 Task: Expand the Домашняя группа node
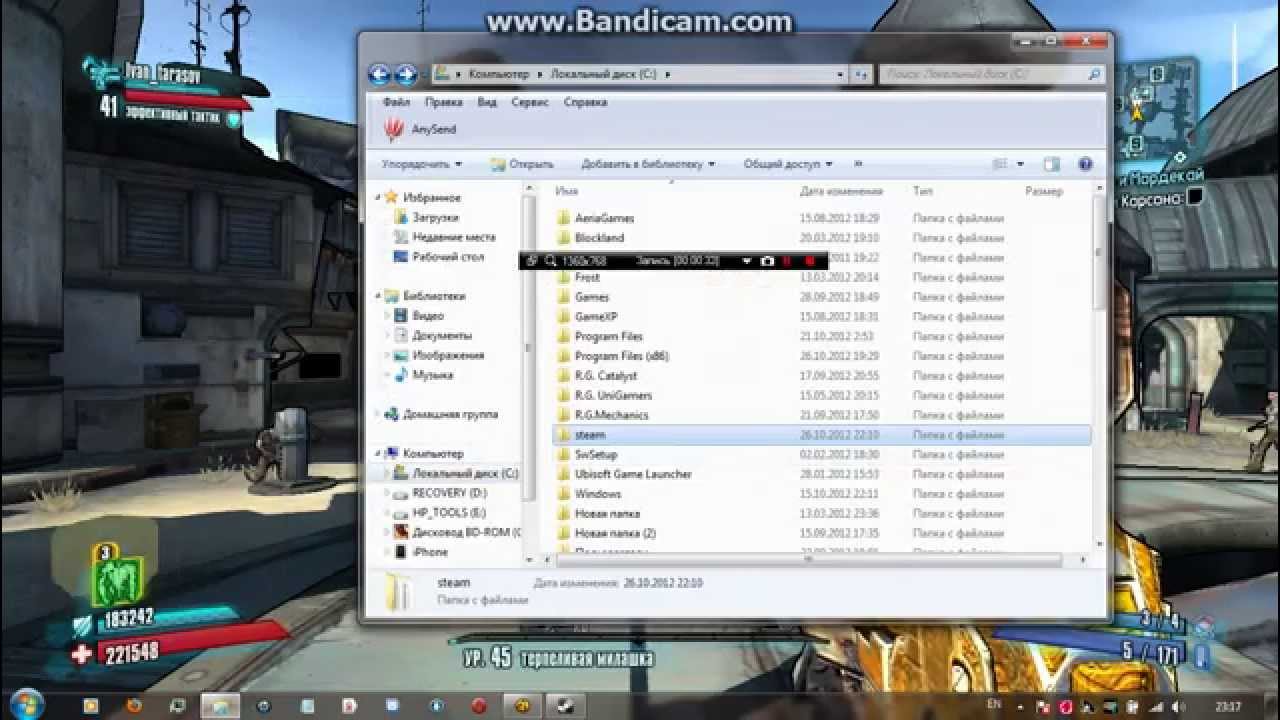point(378,414)
